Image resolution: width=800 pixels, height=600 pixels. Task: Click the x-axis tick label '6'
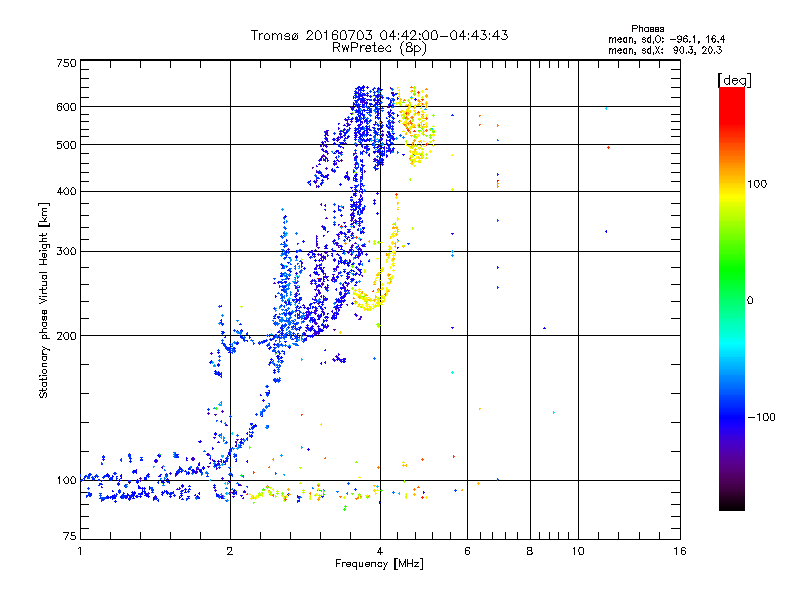click(x=467, y=551)
